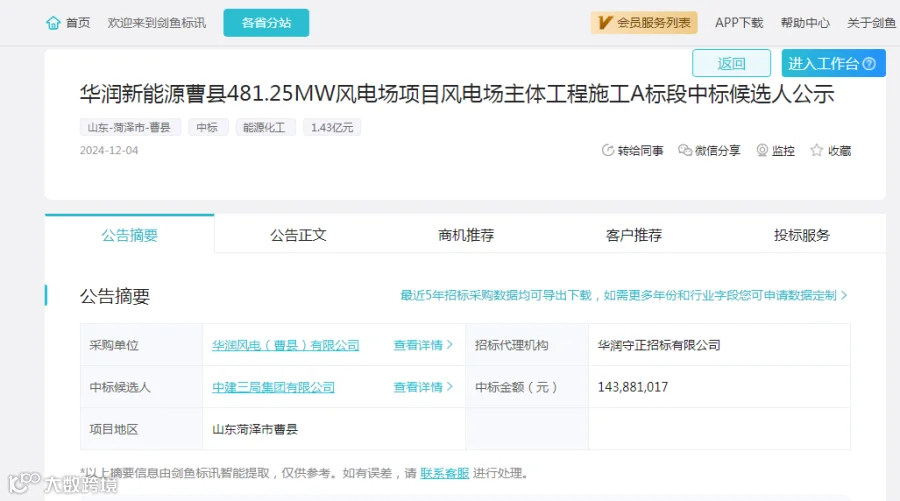Click the 招标代理机构 label cell

pyautogui.click(x=527, y=345)
